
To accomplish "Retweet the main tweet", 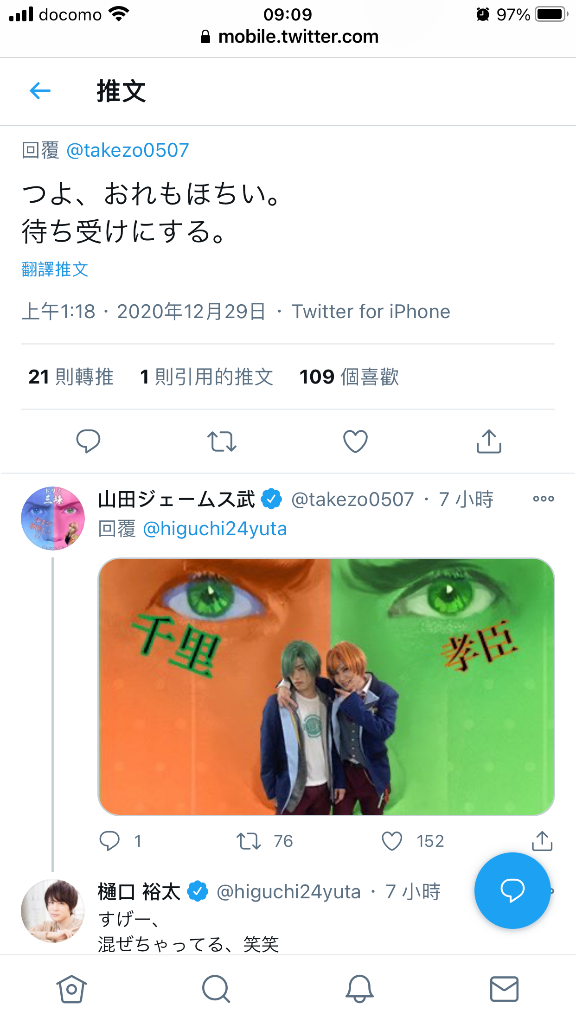I will (222, 441).
